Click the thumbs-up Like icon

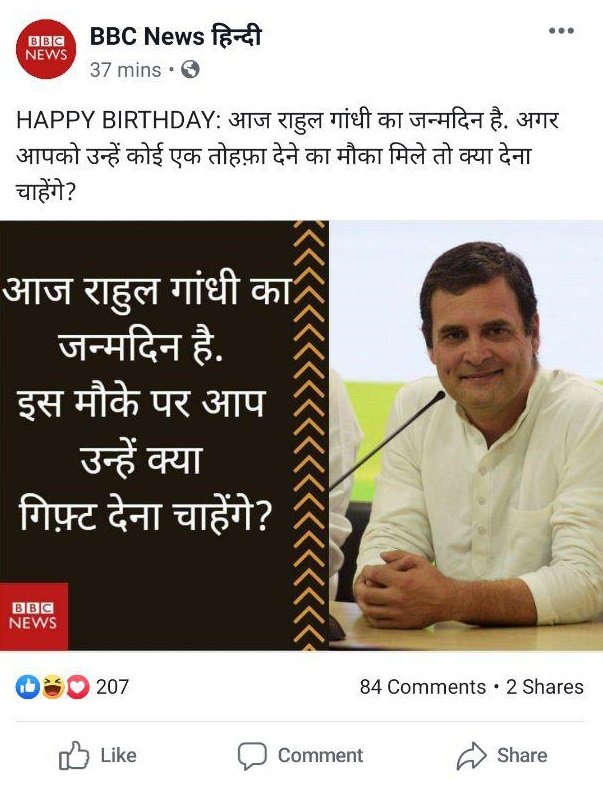[74, 755]
